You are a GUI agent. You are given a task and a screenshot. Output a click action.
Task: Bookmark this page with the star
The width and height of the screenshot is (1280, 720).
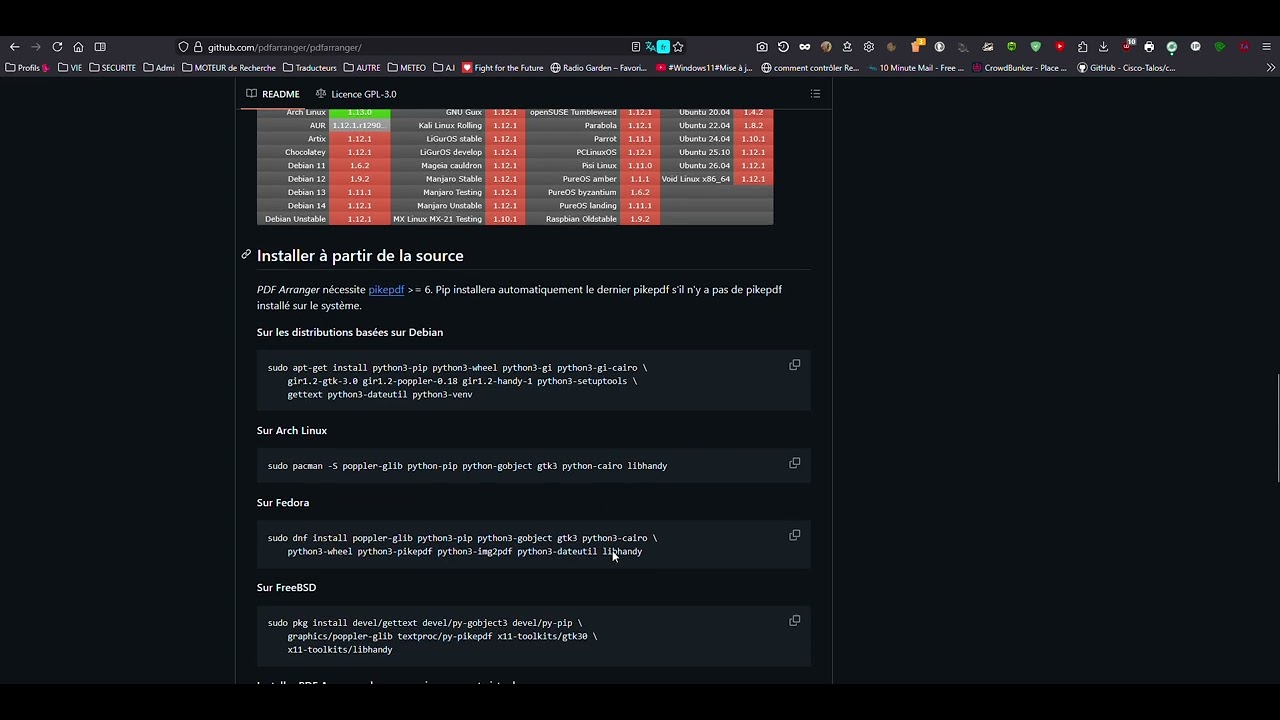[678, 47]
